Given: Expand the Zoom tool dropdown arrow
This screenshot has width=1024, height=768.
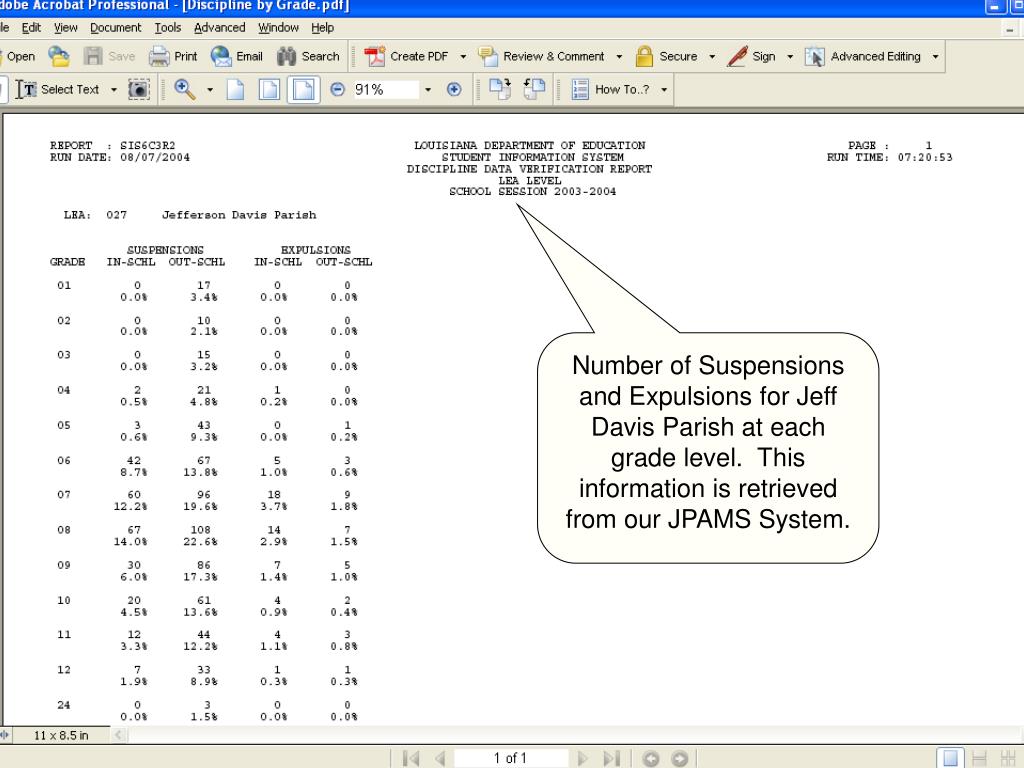Looking at the screenshot, I should [210, 89].
